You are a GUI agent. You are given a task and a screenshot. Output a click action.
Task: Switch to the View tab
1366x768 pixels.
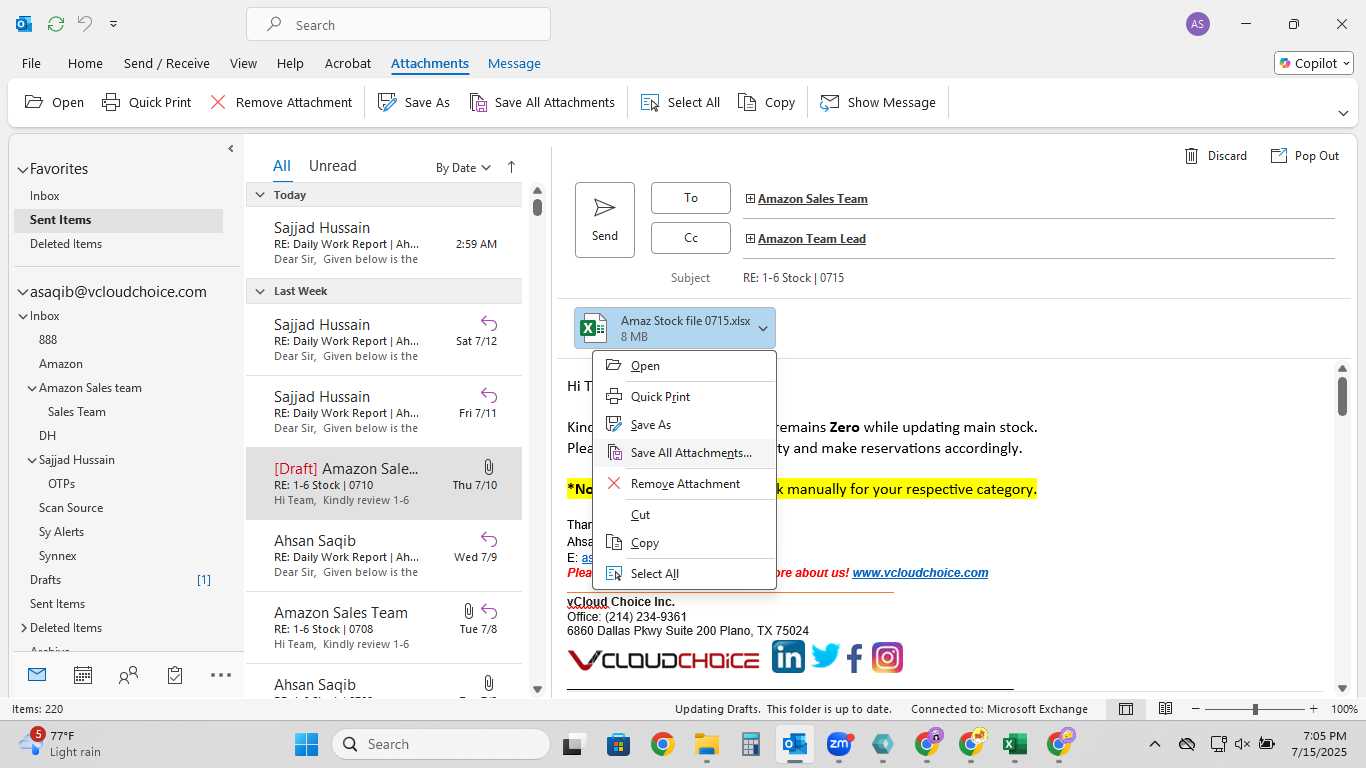pyautogui.click(x=243, y=63)
